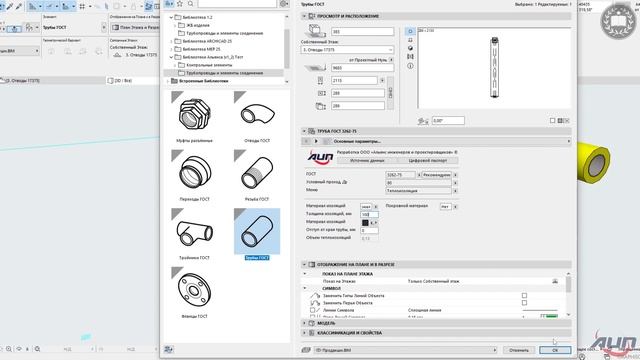640x360 pixels.
Task: Open the Контрольные элементы folder
Action: (x=209, y=65)
